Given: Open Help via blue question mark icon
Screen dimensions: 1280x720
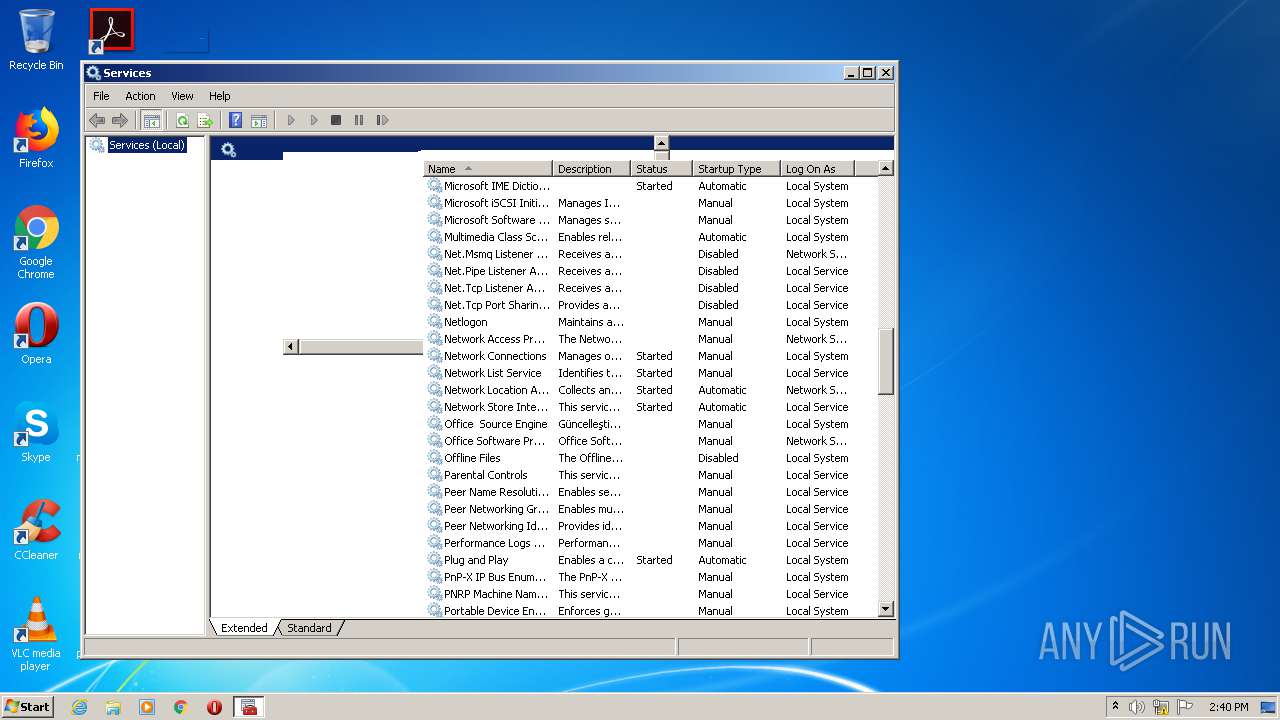Looking at the screenshot, I should 236,120.
